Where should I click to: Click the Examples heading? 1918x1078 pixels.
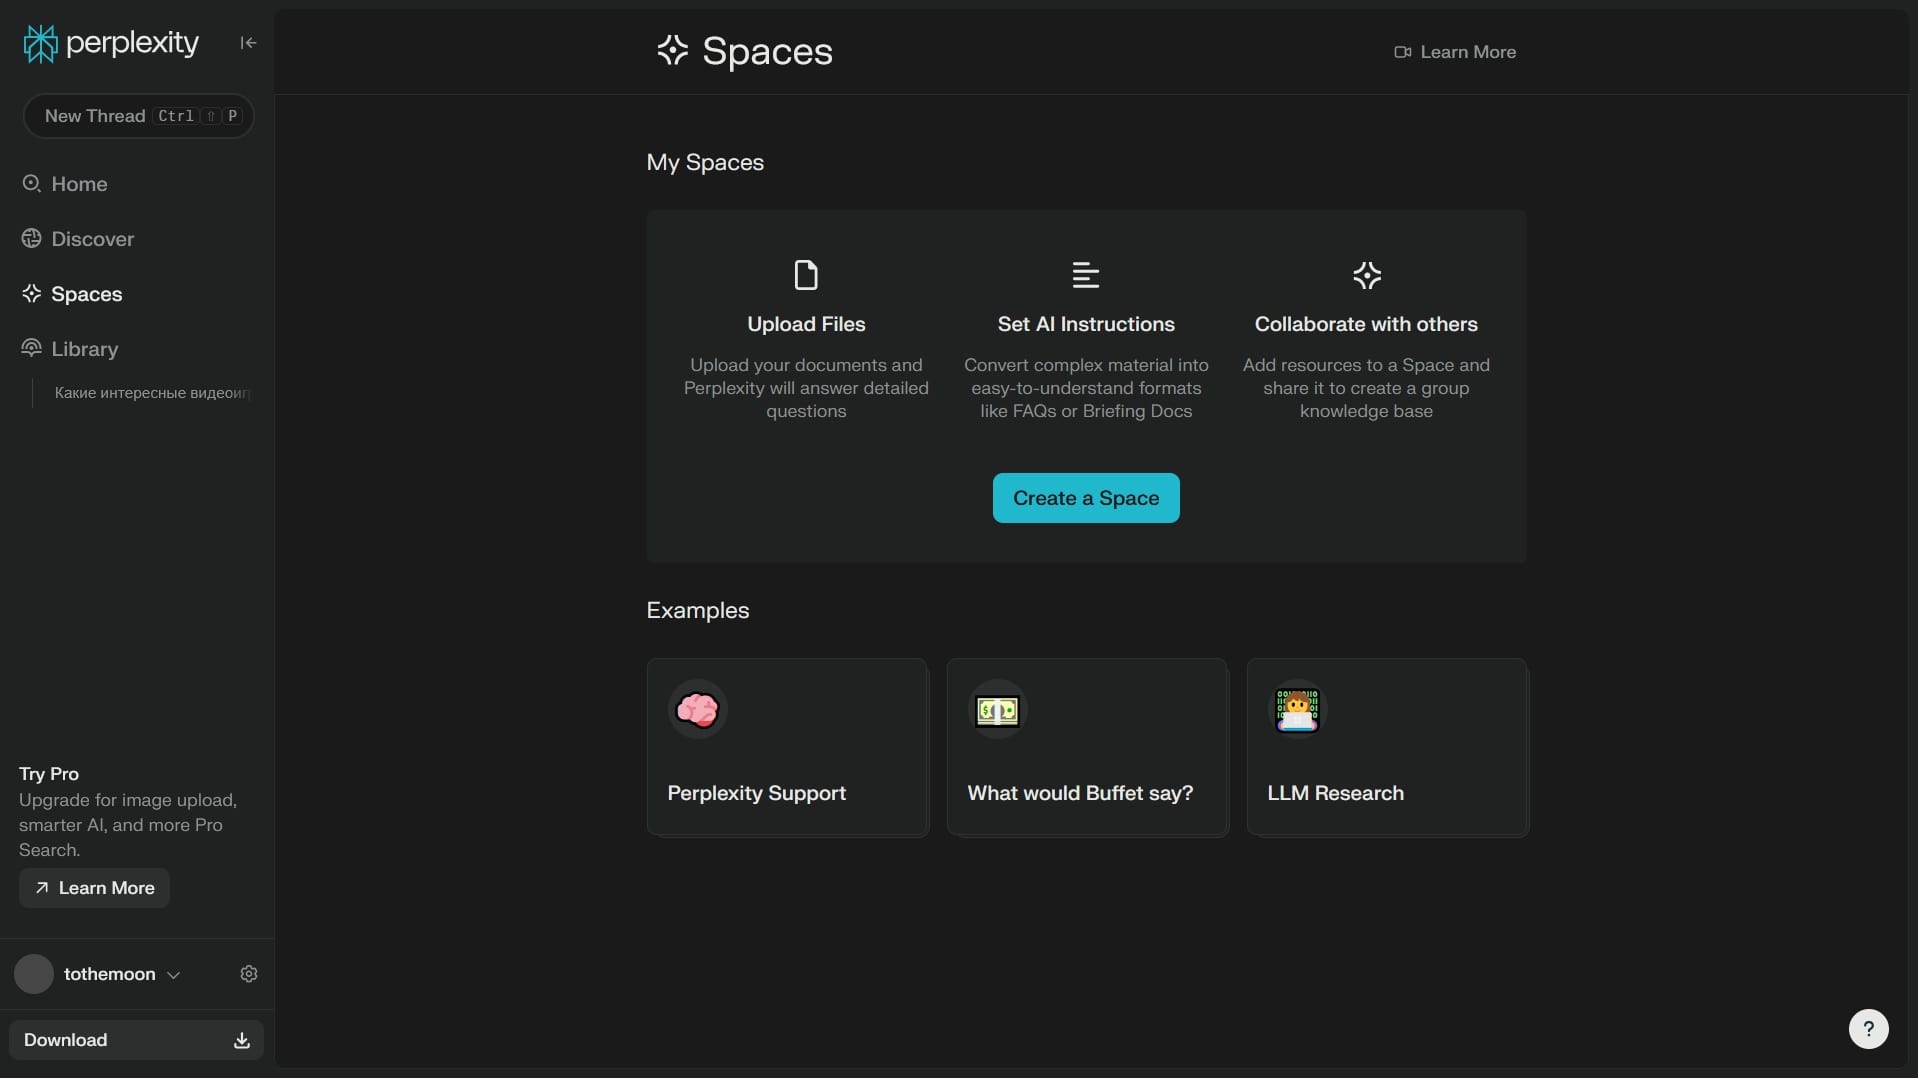pyautogui.click(x=698, y=611)
